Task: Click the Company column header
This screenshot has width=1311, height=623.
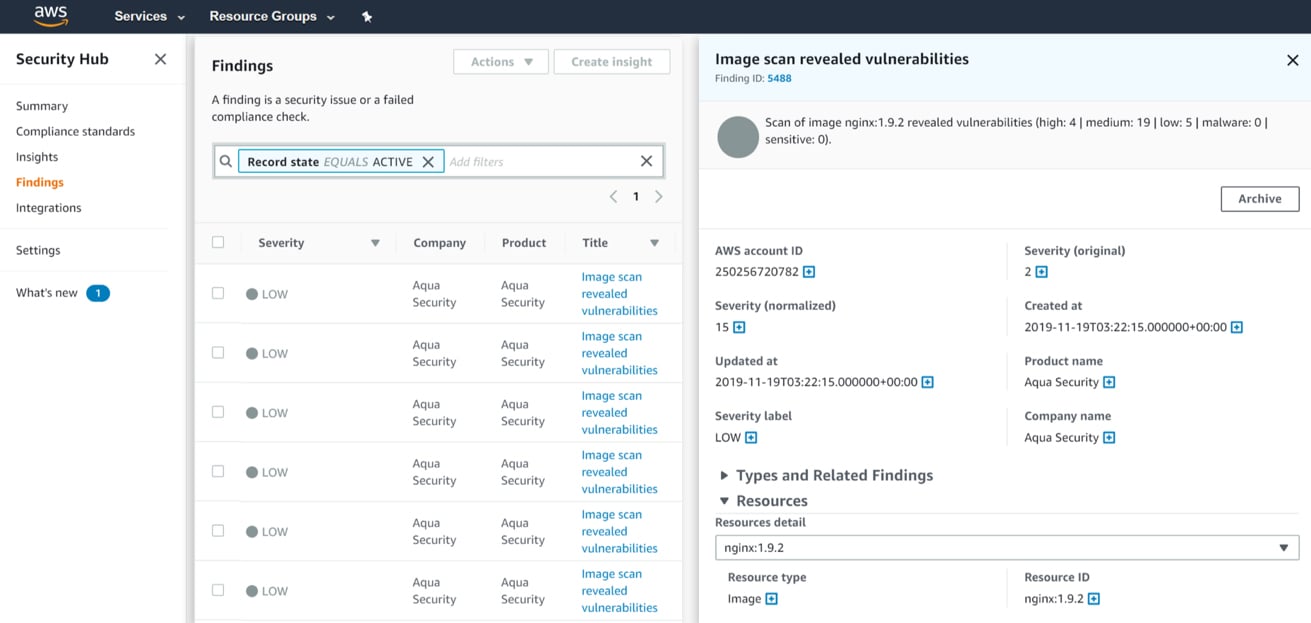Action: click(x=440, y=243)
